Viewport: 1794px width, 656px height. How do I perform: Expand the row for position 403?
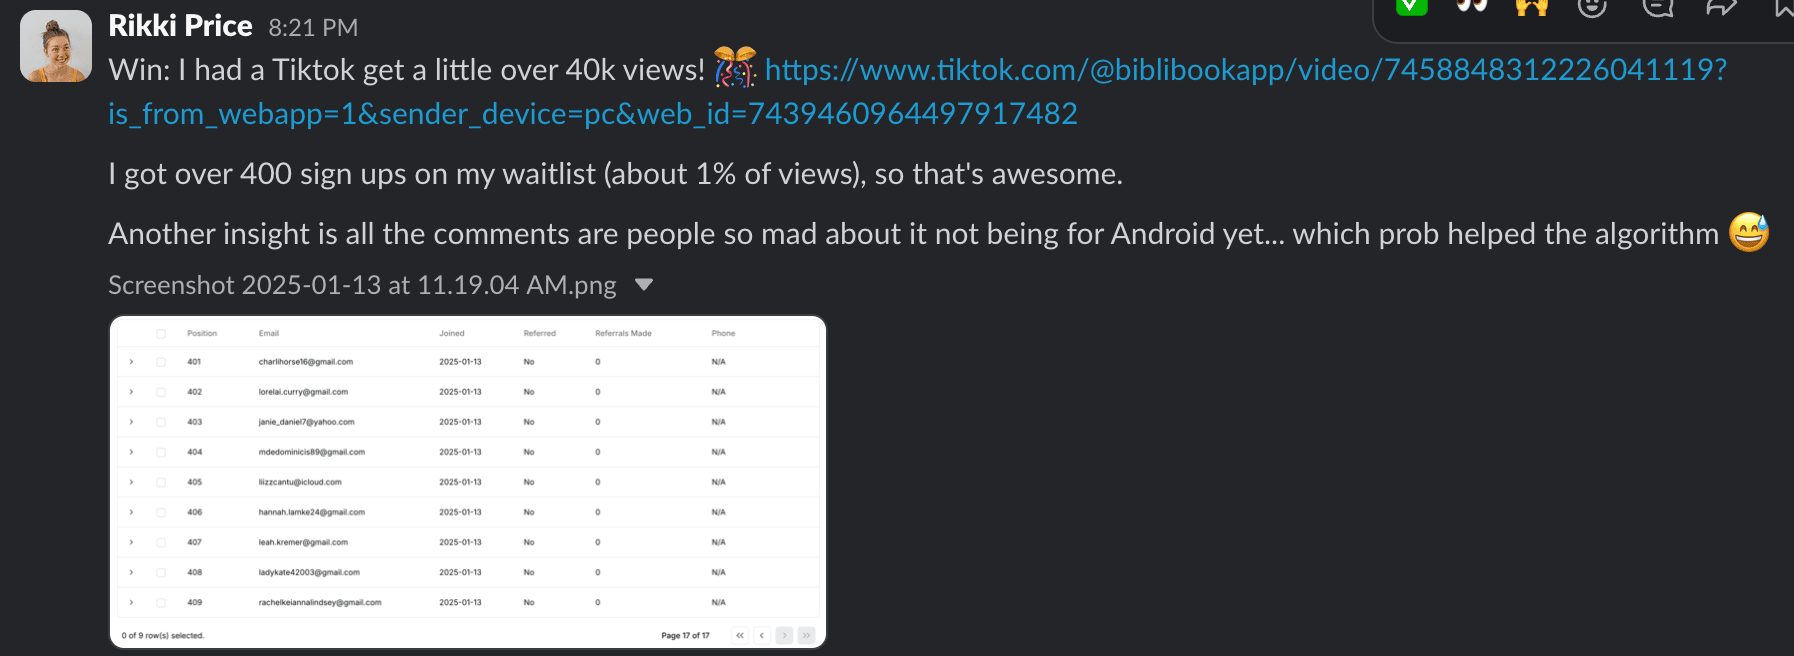pos(131,422)
